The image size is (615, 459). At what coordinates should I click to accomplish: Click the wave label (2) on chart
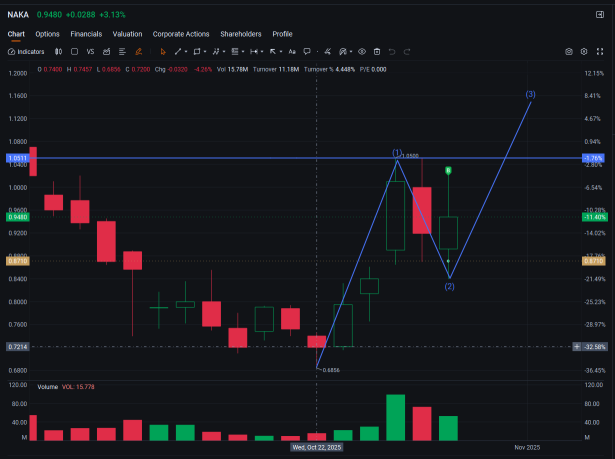point(449,287)
